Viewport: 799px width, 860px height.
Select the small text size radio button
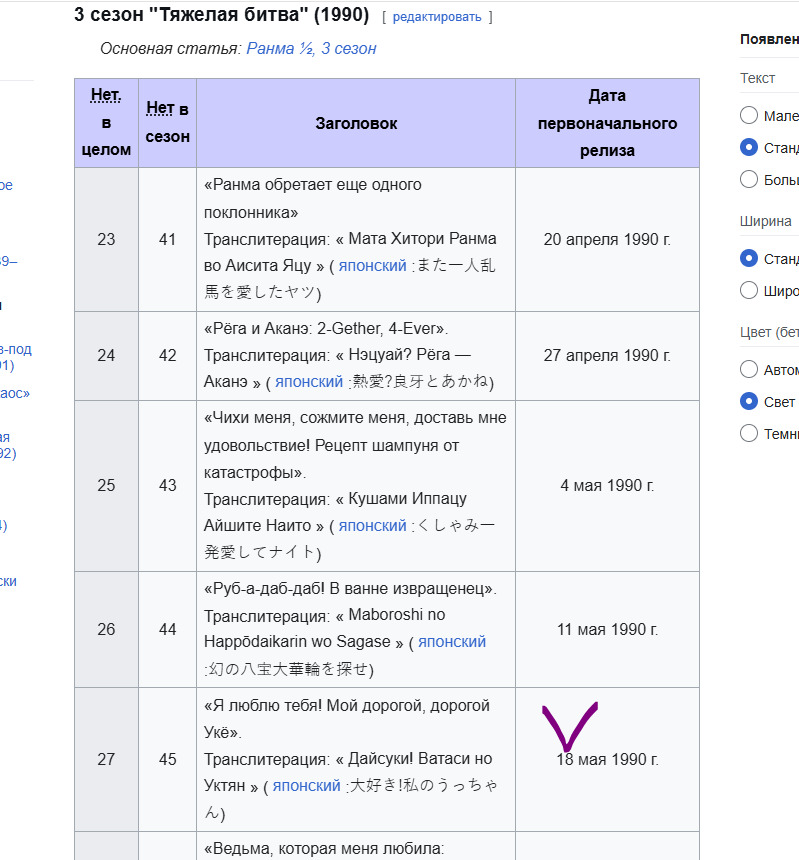point(749,115)
